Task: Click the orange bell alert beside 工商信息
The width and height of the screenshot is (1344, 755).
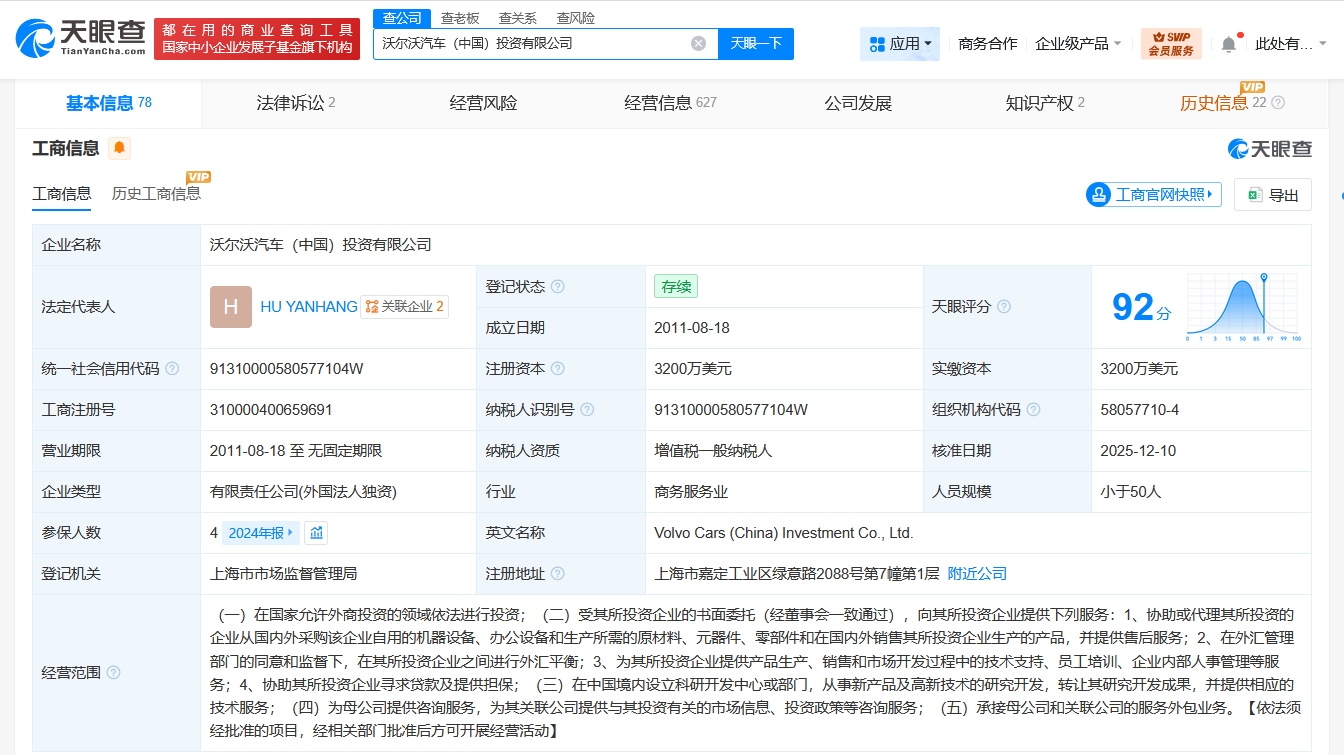Action: click(119, 149)
